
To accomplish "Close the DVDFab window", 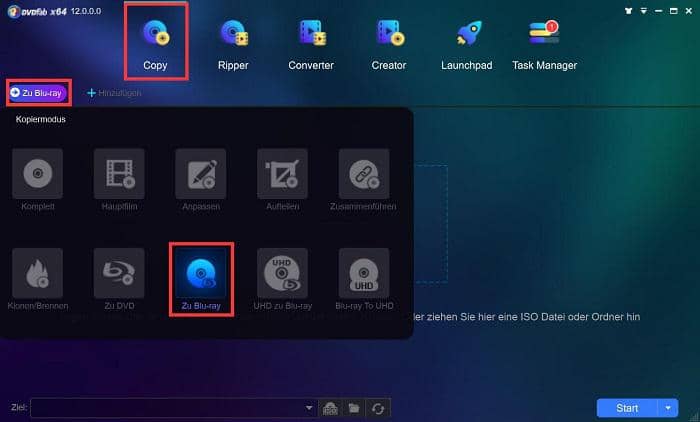I will (689, 11).
